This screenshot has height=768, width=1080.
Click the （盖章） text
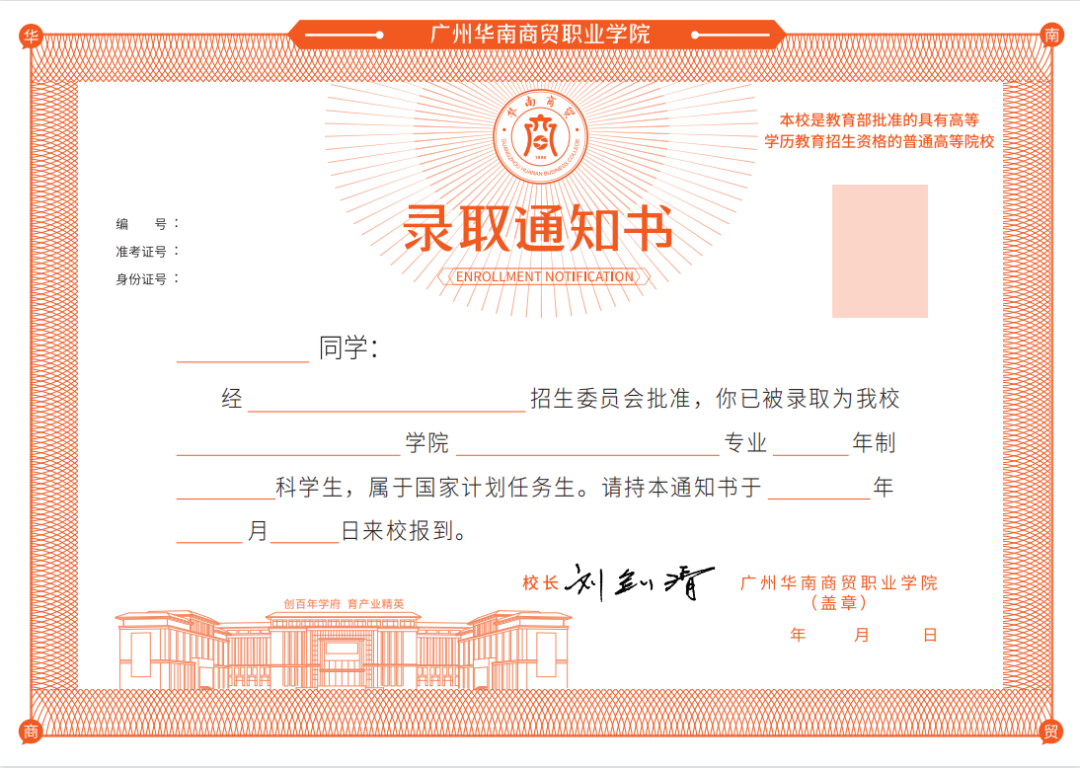coord(838,603)
